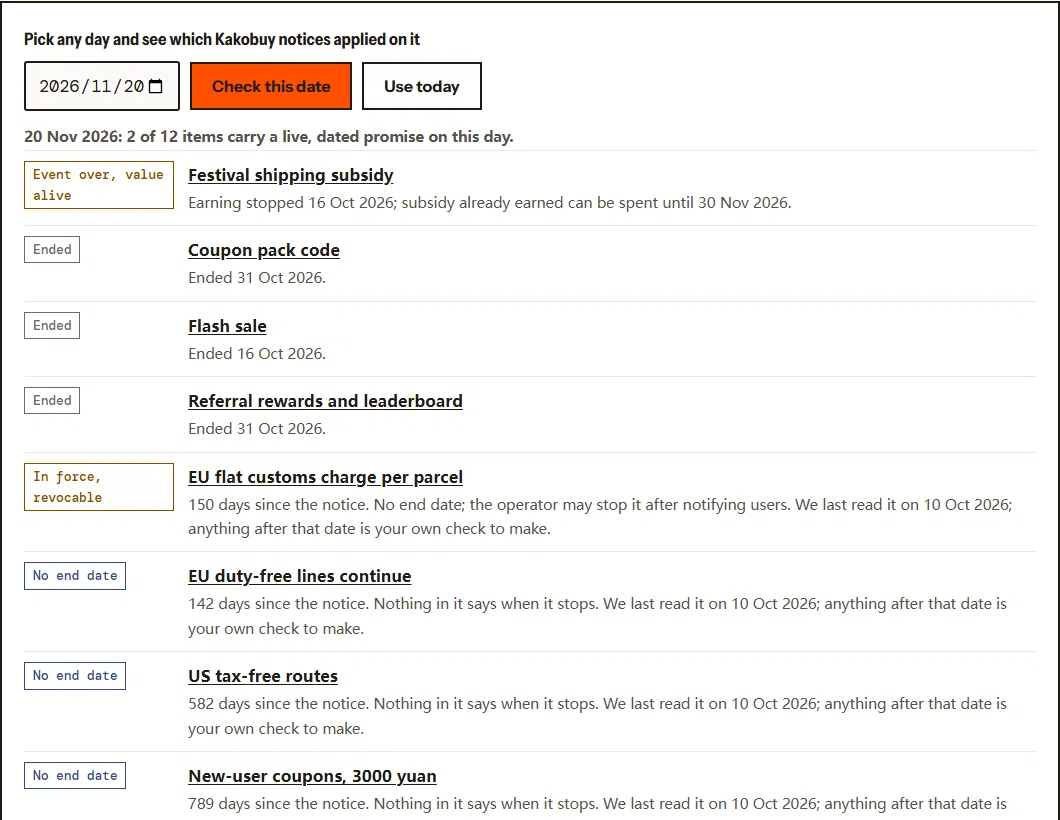Open Referral rewards and leaderboard link
The image size is (1060, 820).
click(x=325, y=401)
